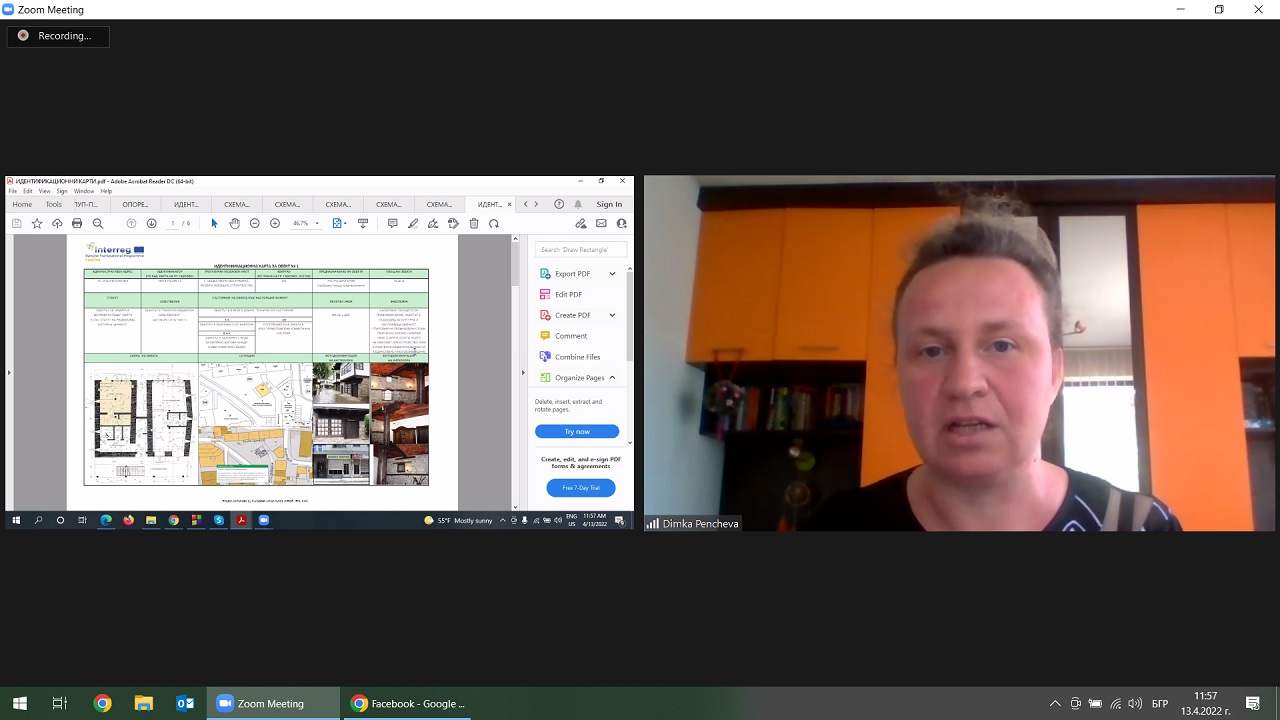Click the Free 7-Day Trial button

click(581, 487)
